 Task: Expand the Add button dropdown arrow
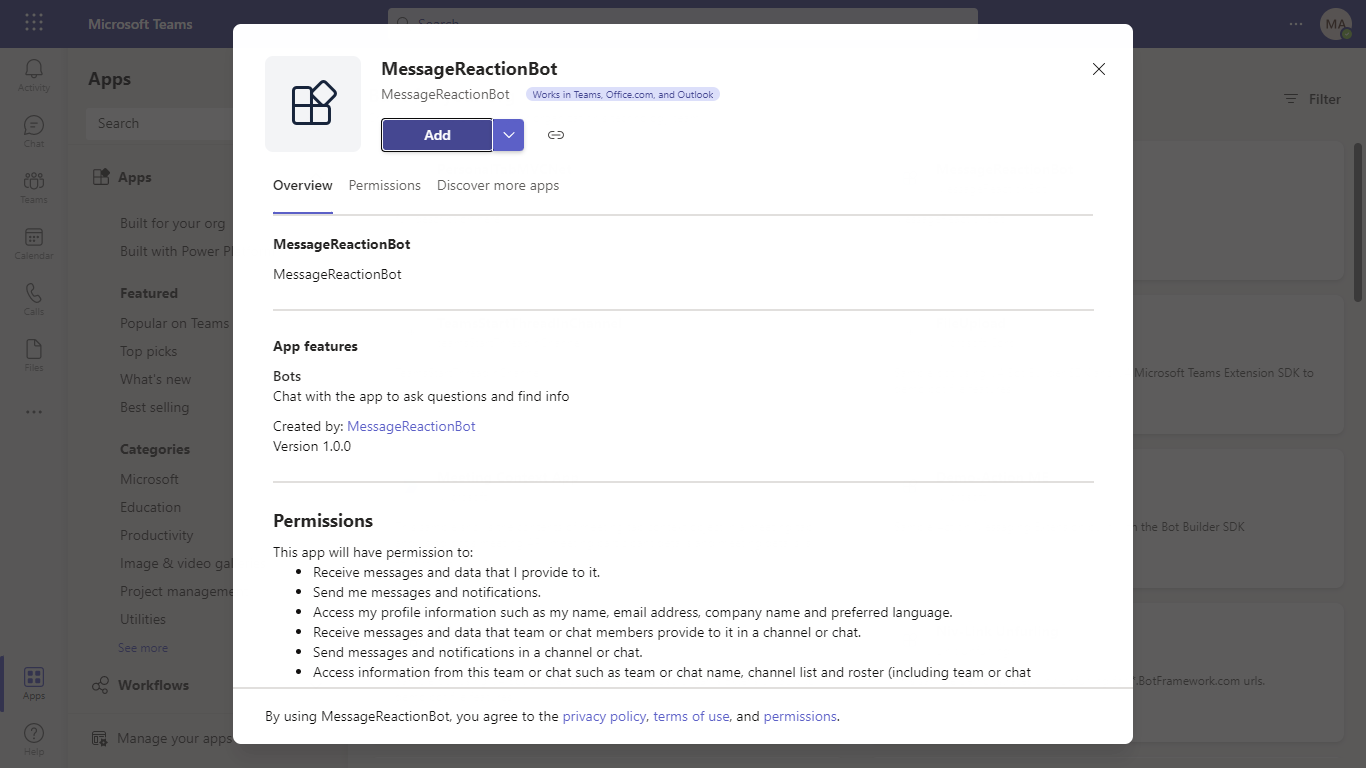(509, 135)
